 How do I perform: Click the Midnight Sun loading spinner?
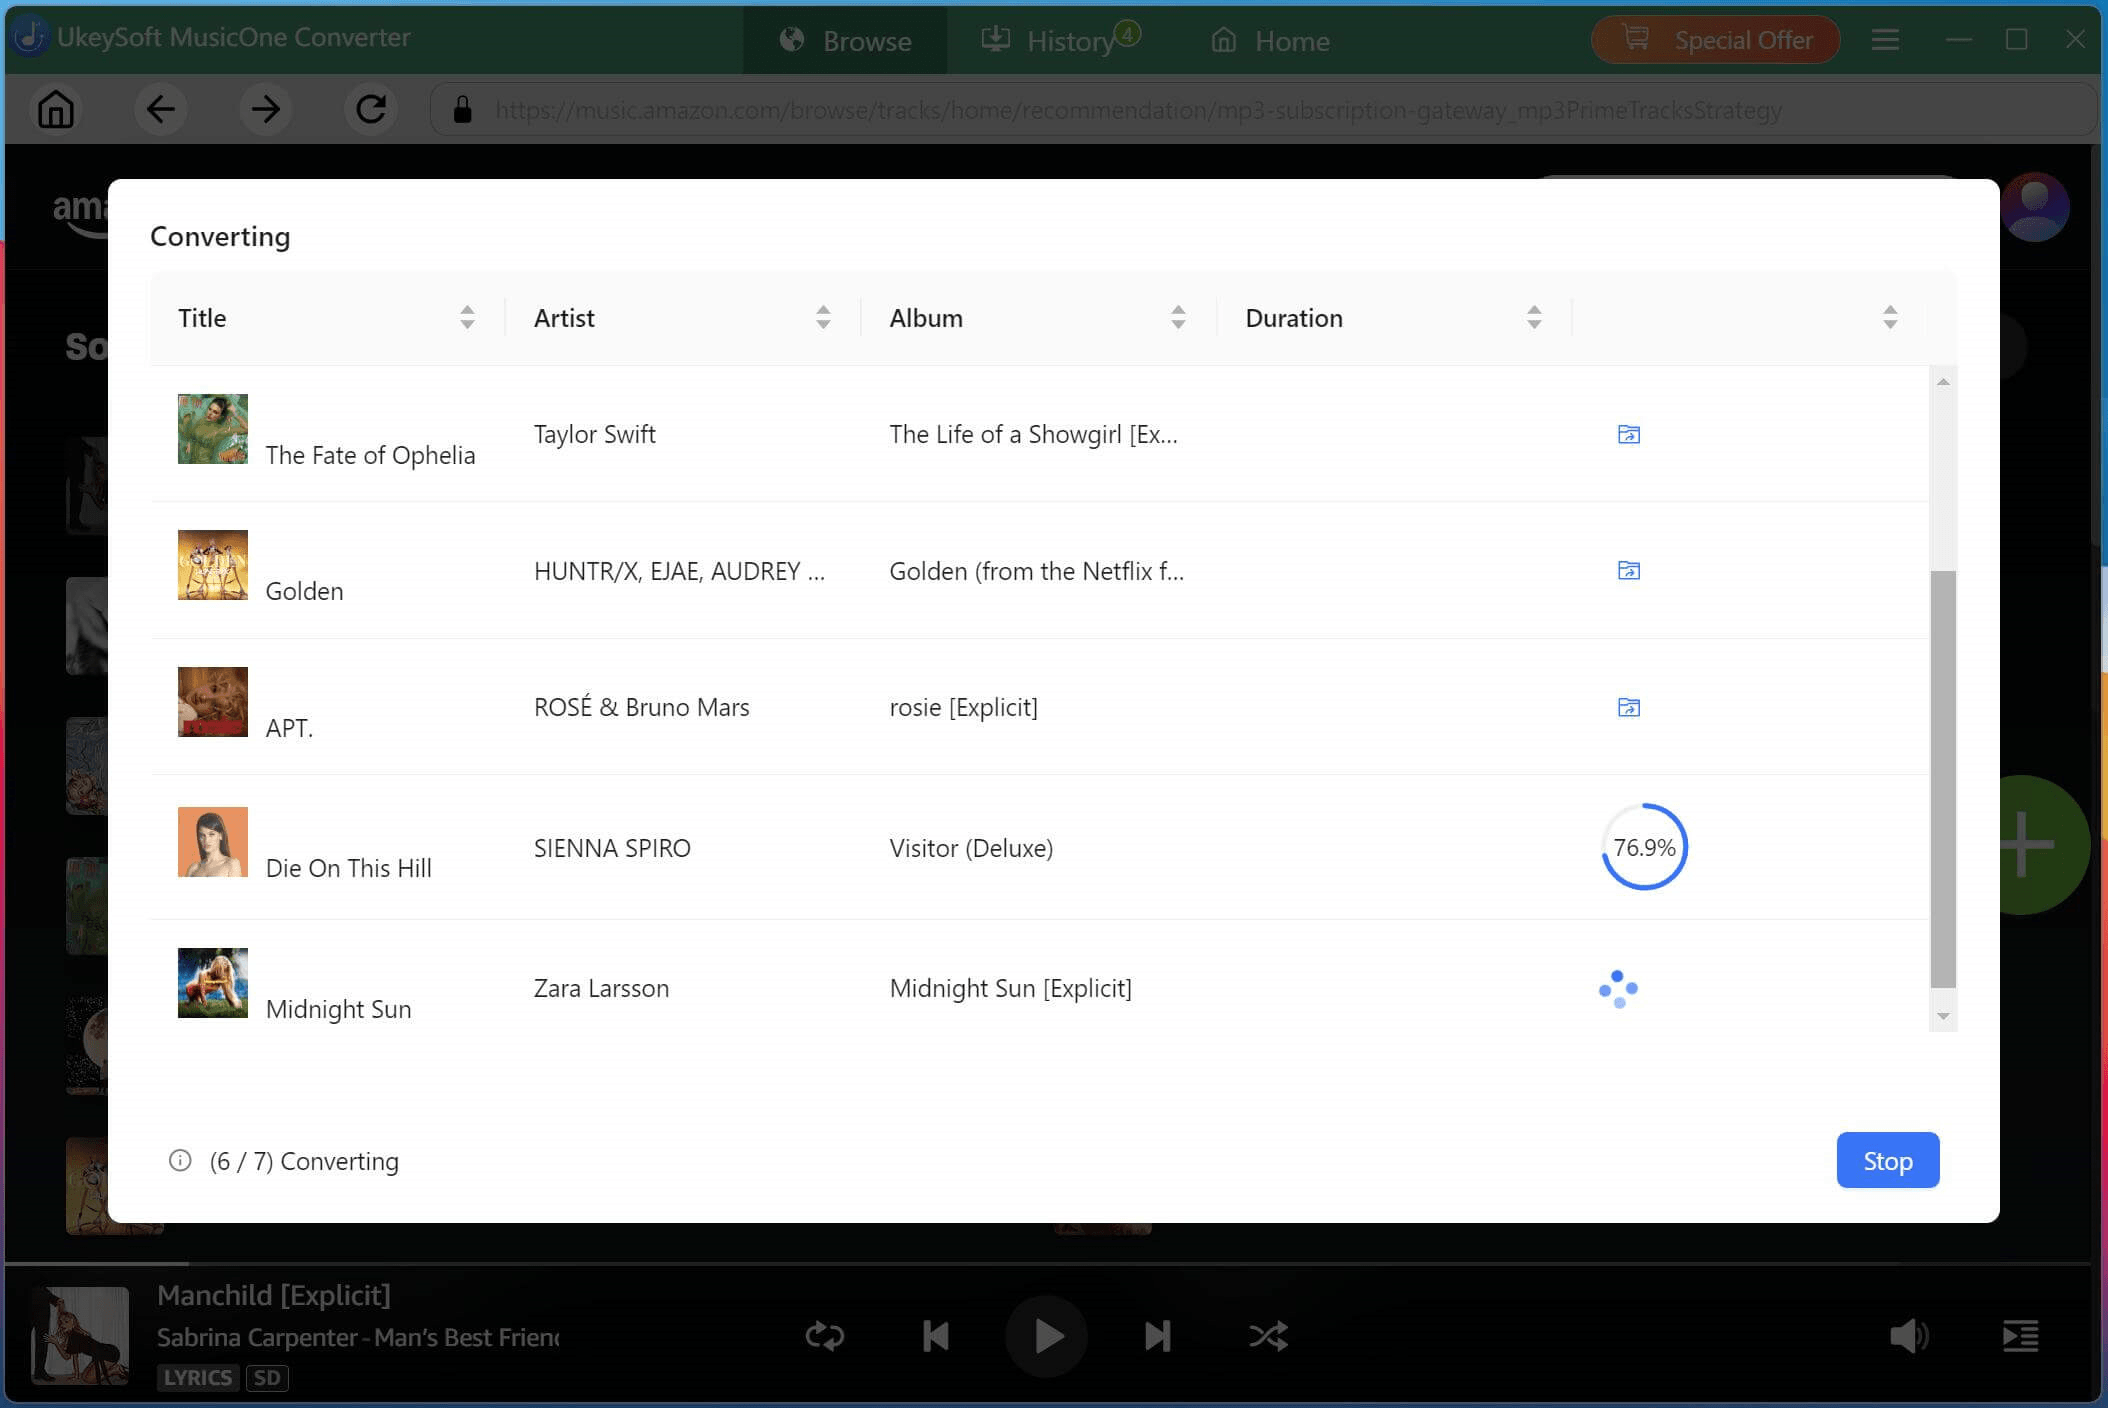[x=1618, y=989]
